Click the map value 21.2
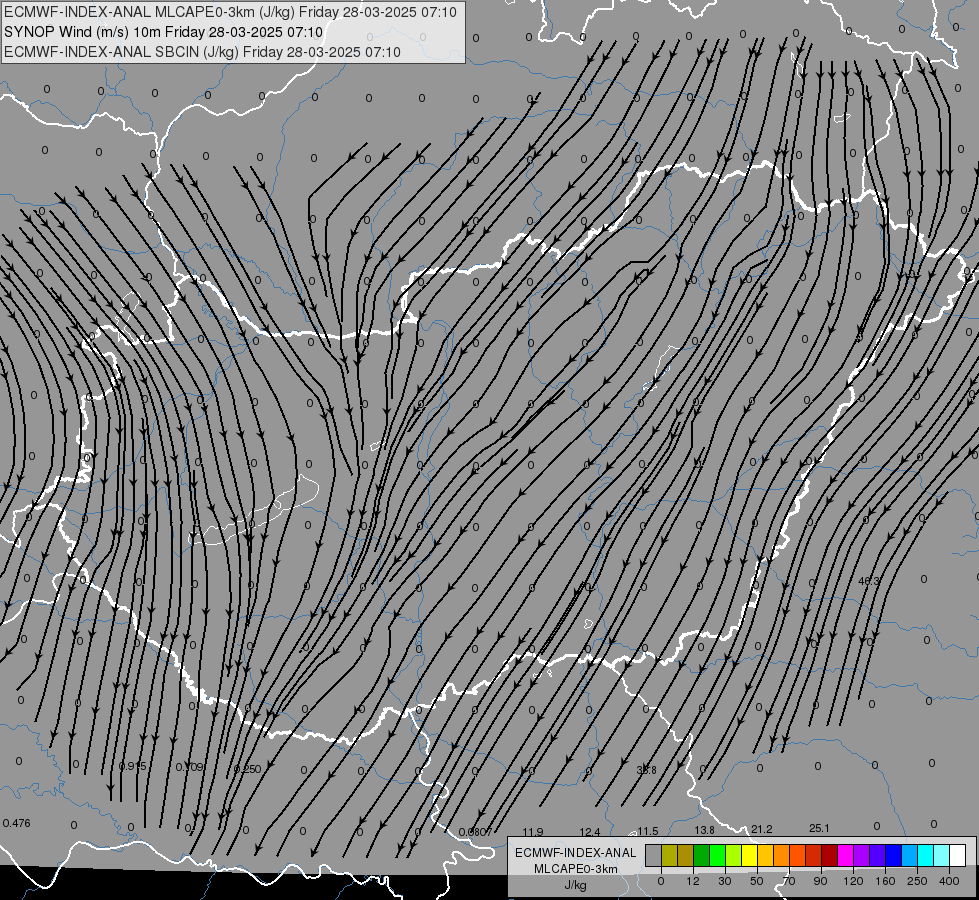Screen dimensions: 979x900 [762, 829]
